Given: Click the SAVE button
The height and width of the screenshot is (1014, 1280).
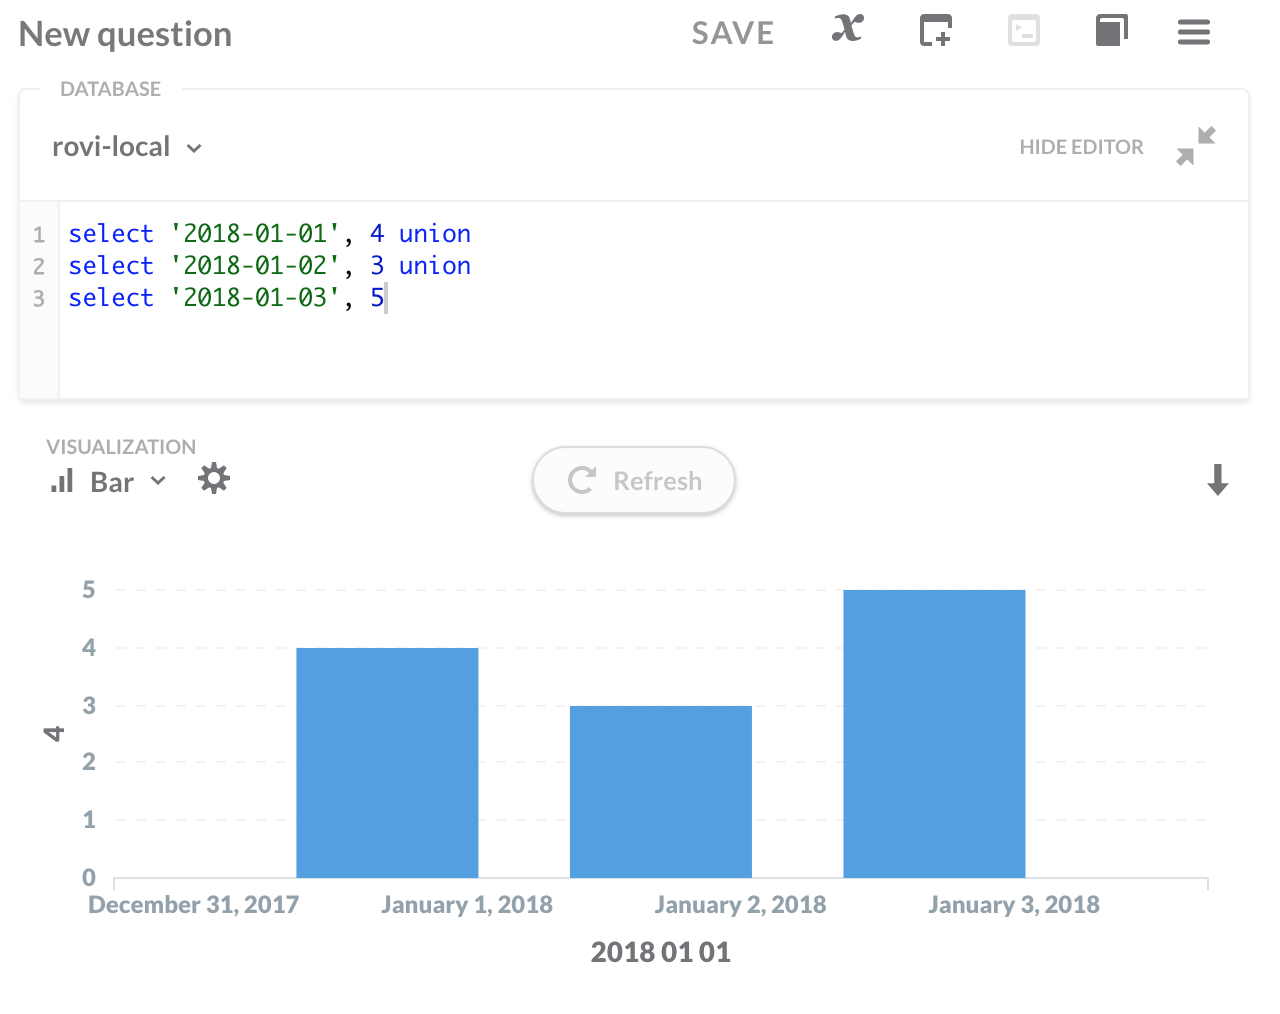Looking at the screenshot, I should point(732,31).
